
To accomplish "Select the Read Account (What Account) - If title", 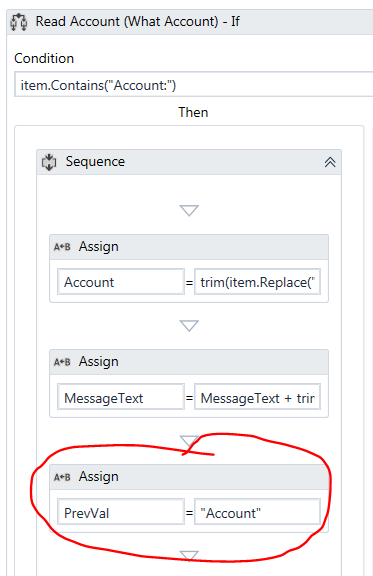I will [137, 22].
